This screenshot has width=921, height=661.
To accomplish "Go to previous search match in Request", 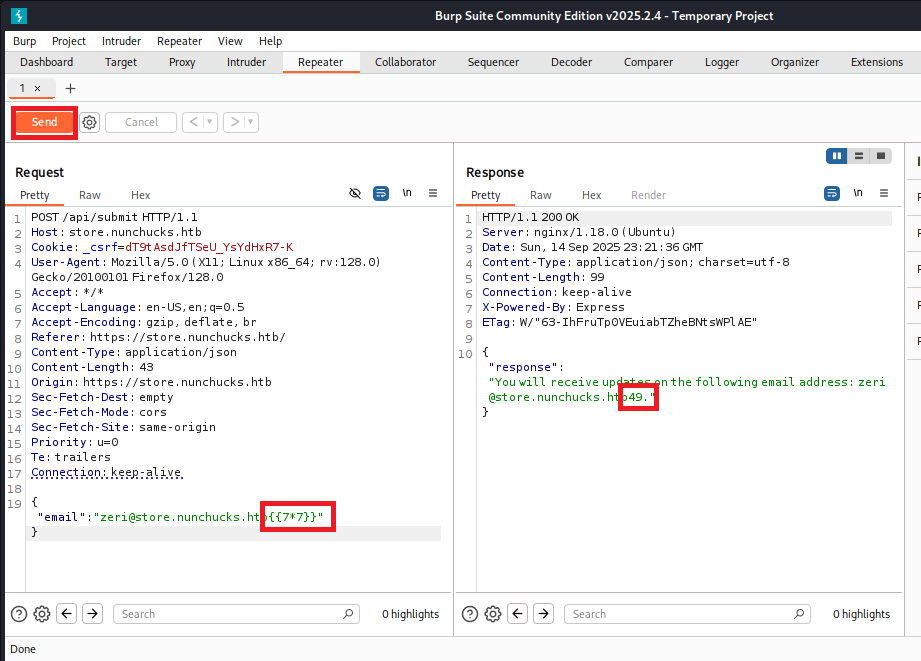I will point(66,614).
